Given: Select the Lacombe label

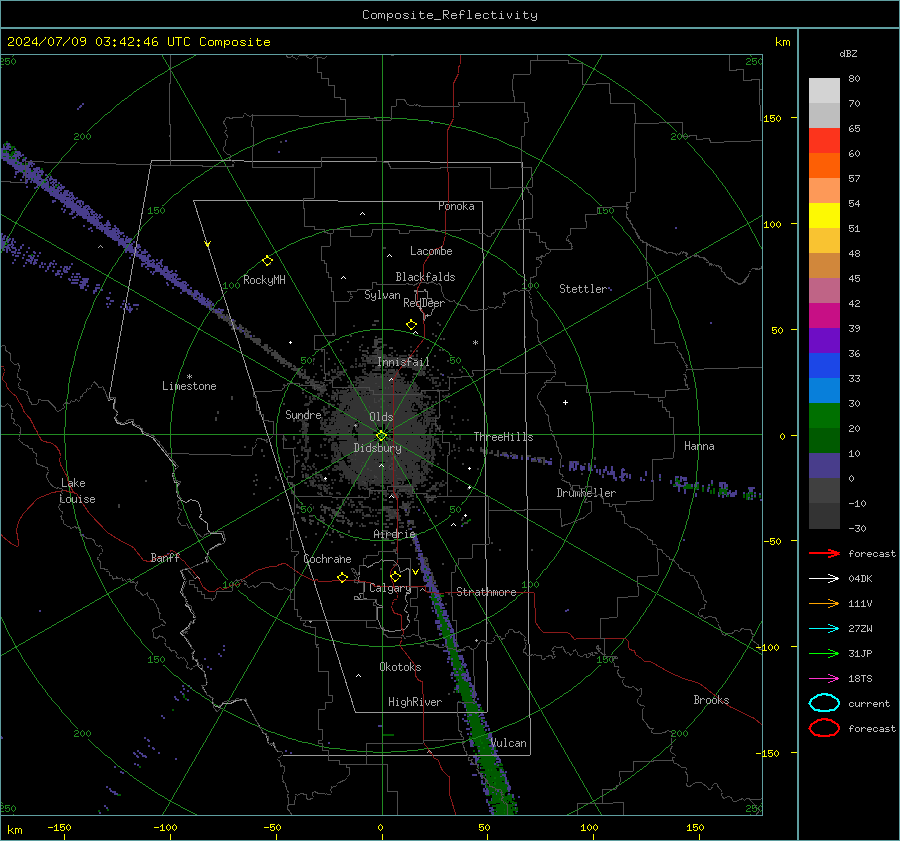Looking at the screenshot, I should (431, 251).
